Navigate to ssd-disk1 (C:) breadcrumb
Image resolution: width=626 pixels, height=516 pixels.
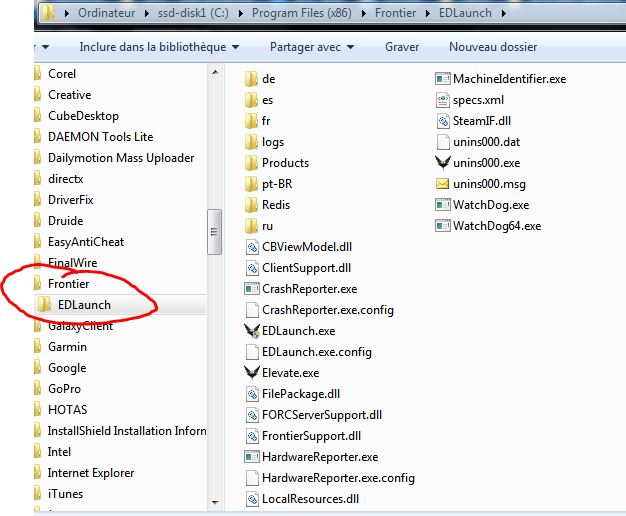(x=193, y=13)
